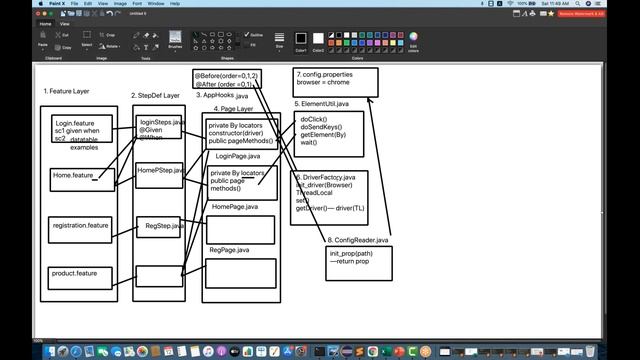Pick the orange palette color
This screenshot has width=640, height=360.
[x=339, y=42]
